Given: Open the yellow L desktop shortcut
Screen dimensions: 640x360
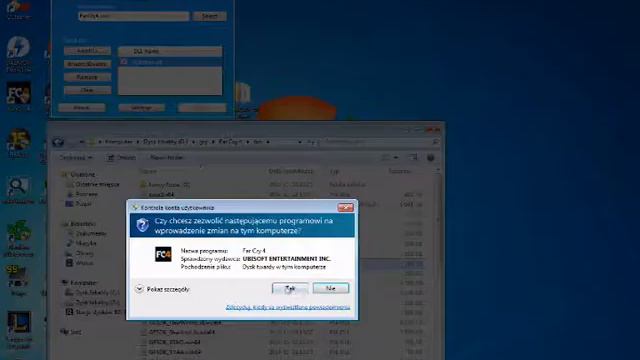Looking at the screenshot, I should coord(19,330).
